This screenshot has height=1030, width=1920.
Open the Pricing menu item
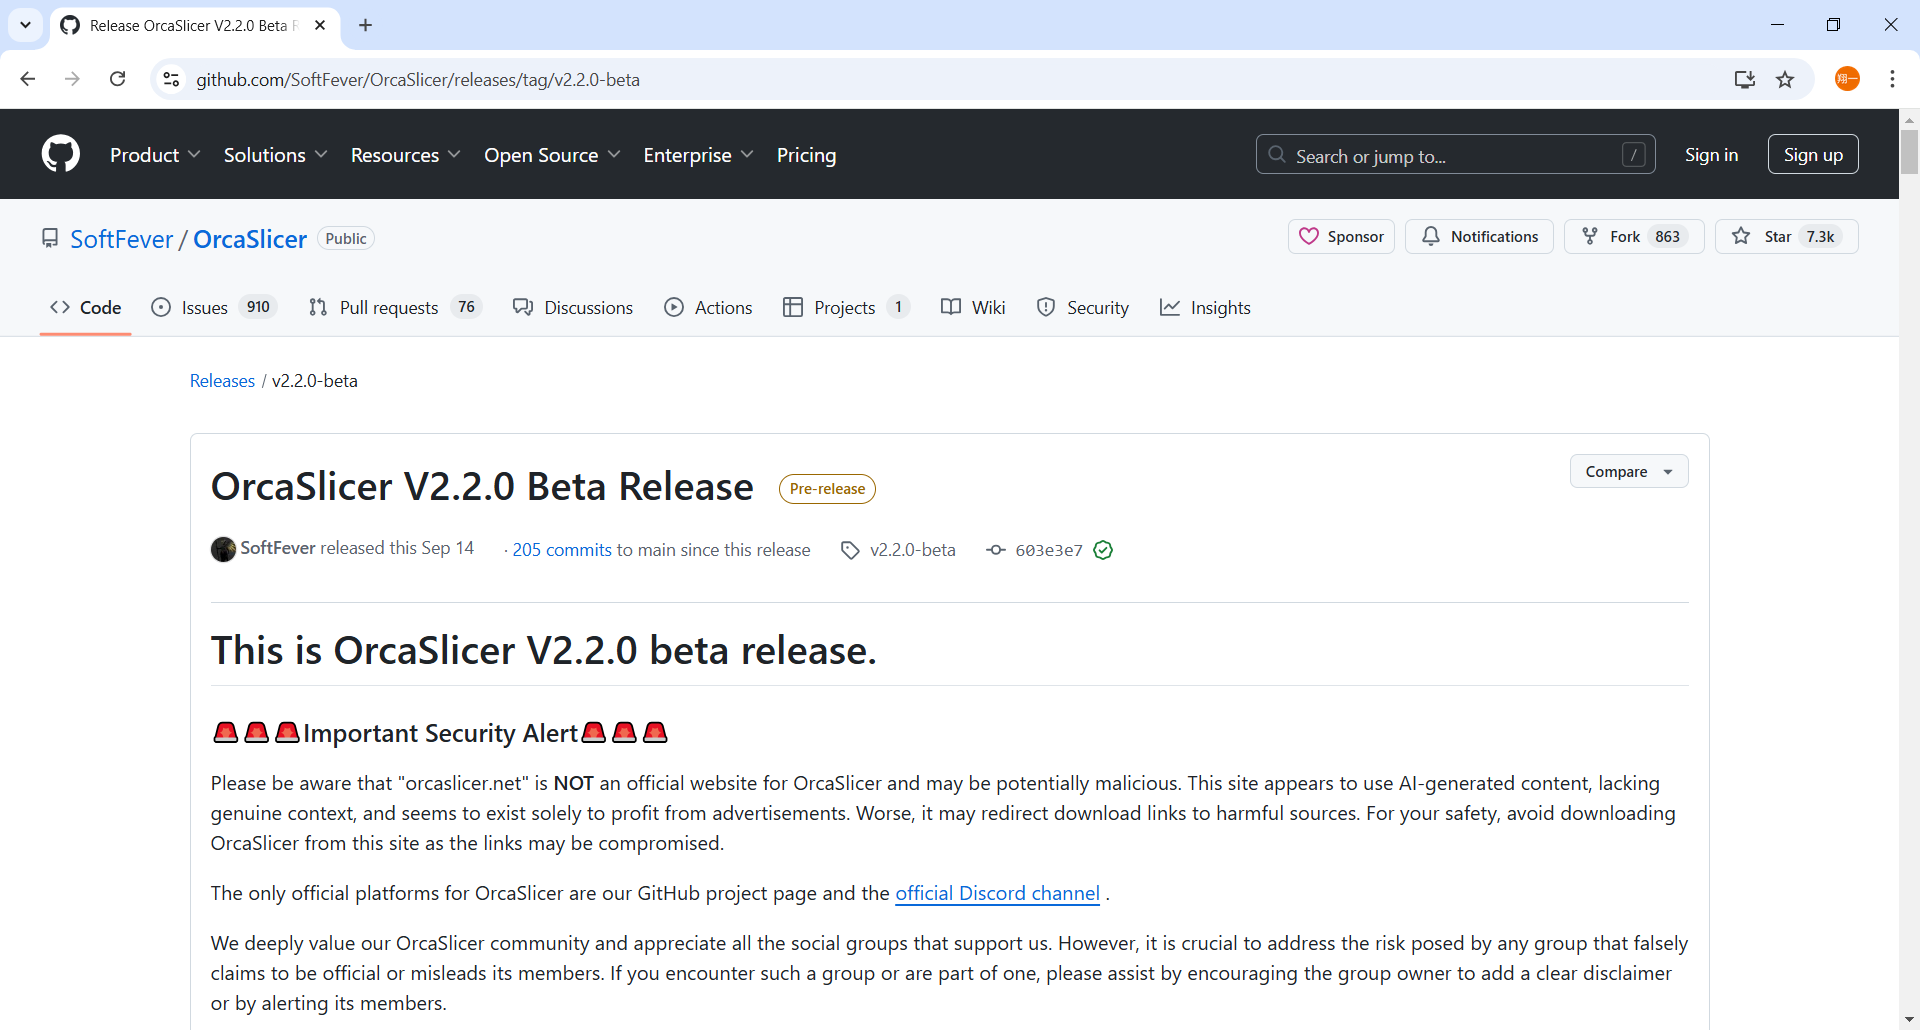[x=806, y=154]
